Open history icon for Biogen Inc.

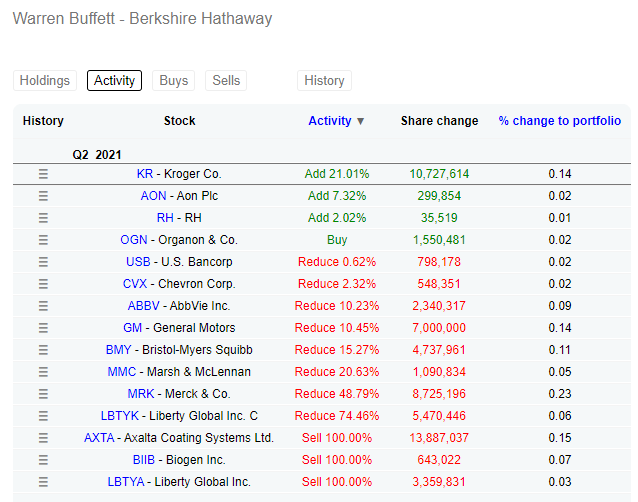tap(43, 460)
